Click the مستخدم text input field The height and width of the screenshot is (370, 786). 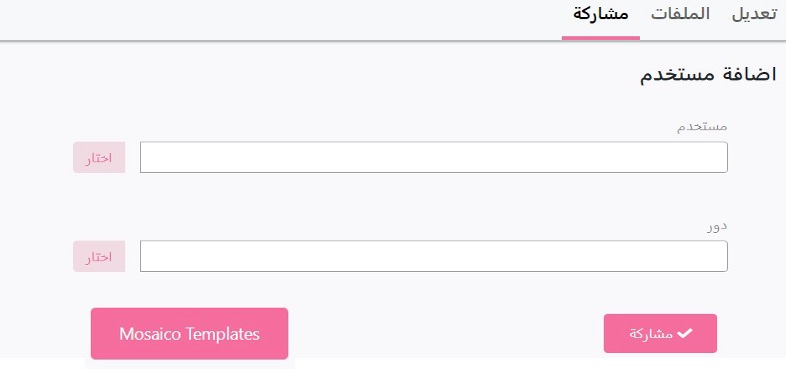click(x=434, y=157)
